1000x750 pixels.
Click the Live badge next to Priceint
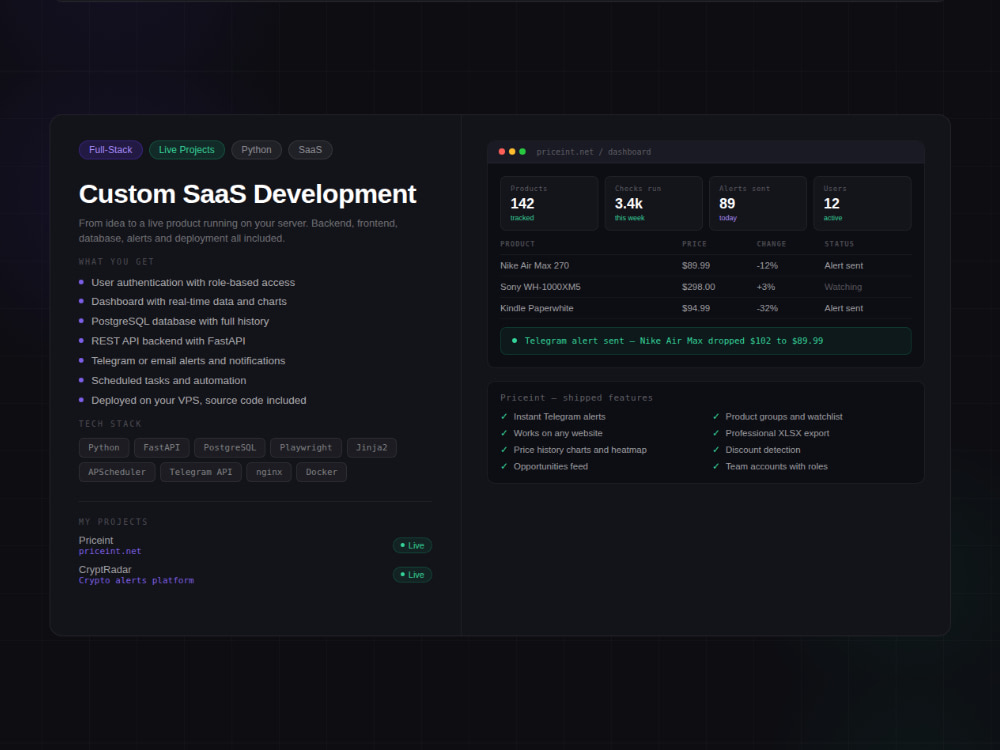pos(412,545)
